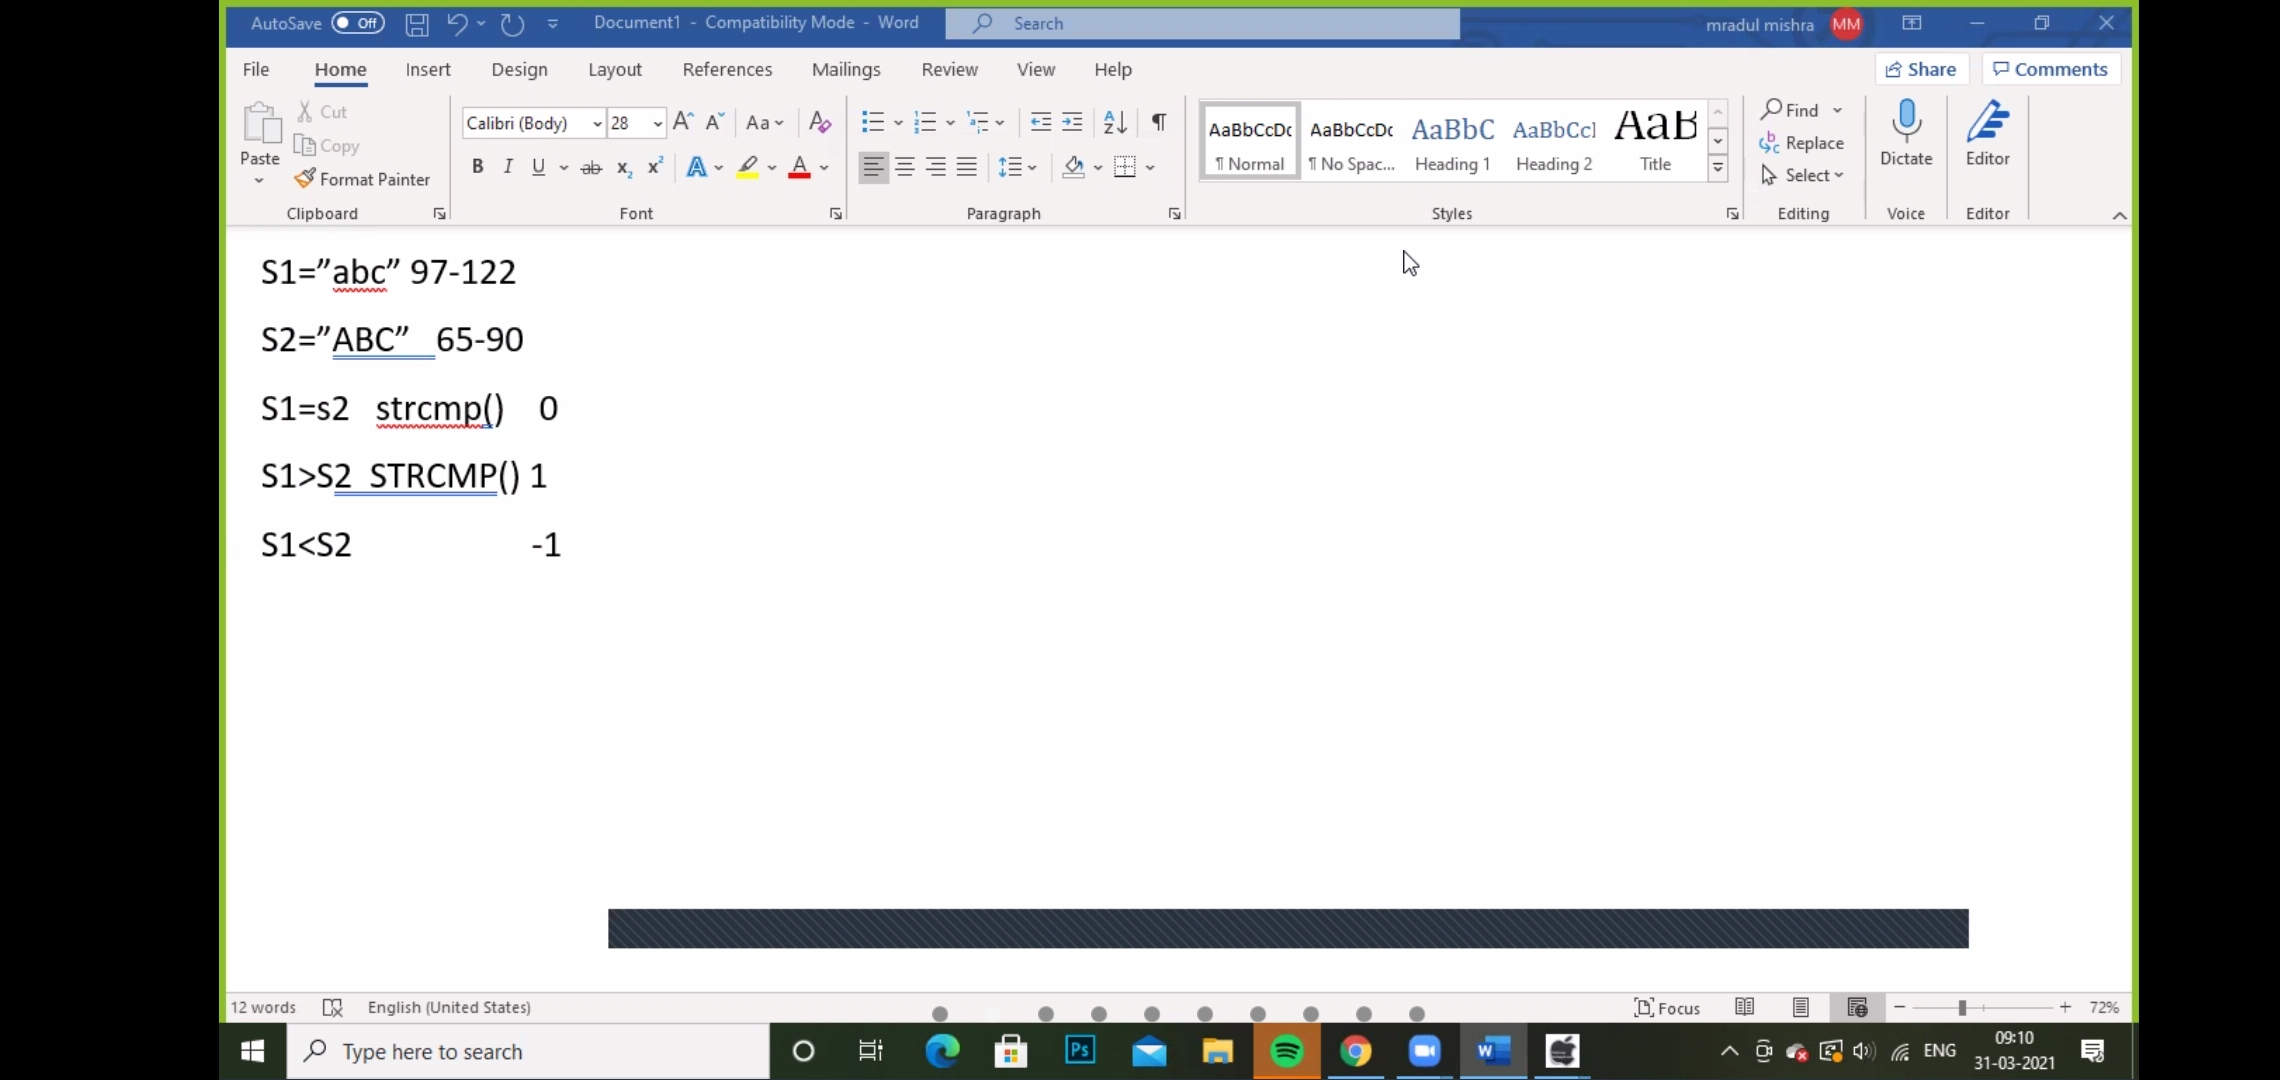Show paragraph marks with pilcrow icon
Screen dimensions: 2280x1080
pos(1159,122)
